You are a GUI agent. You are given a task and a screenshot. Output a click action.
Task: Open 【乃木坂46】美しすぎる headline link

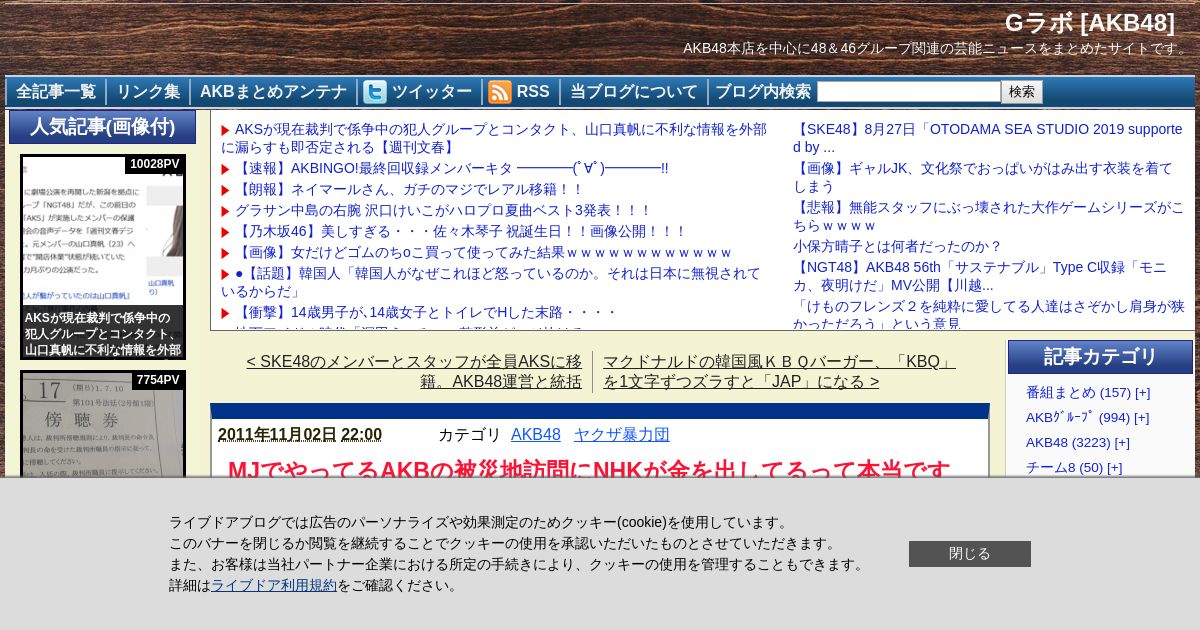461,231
